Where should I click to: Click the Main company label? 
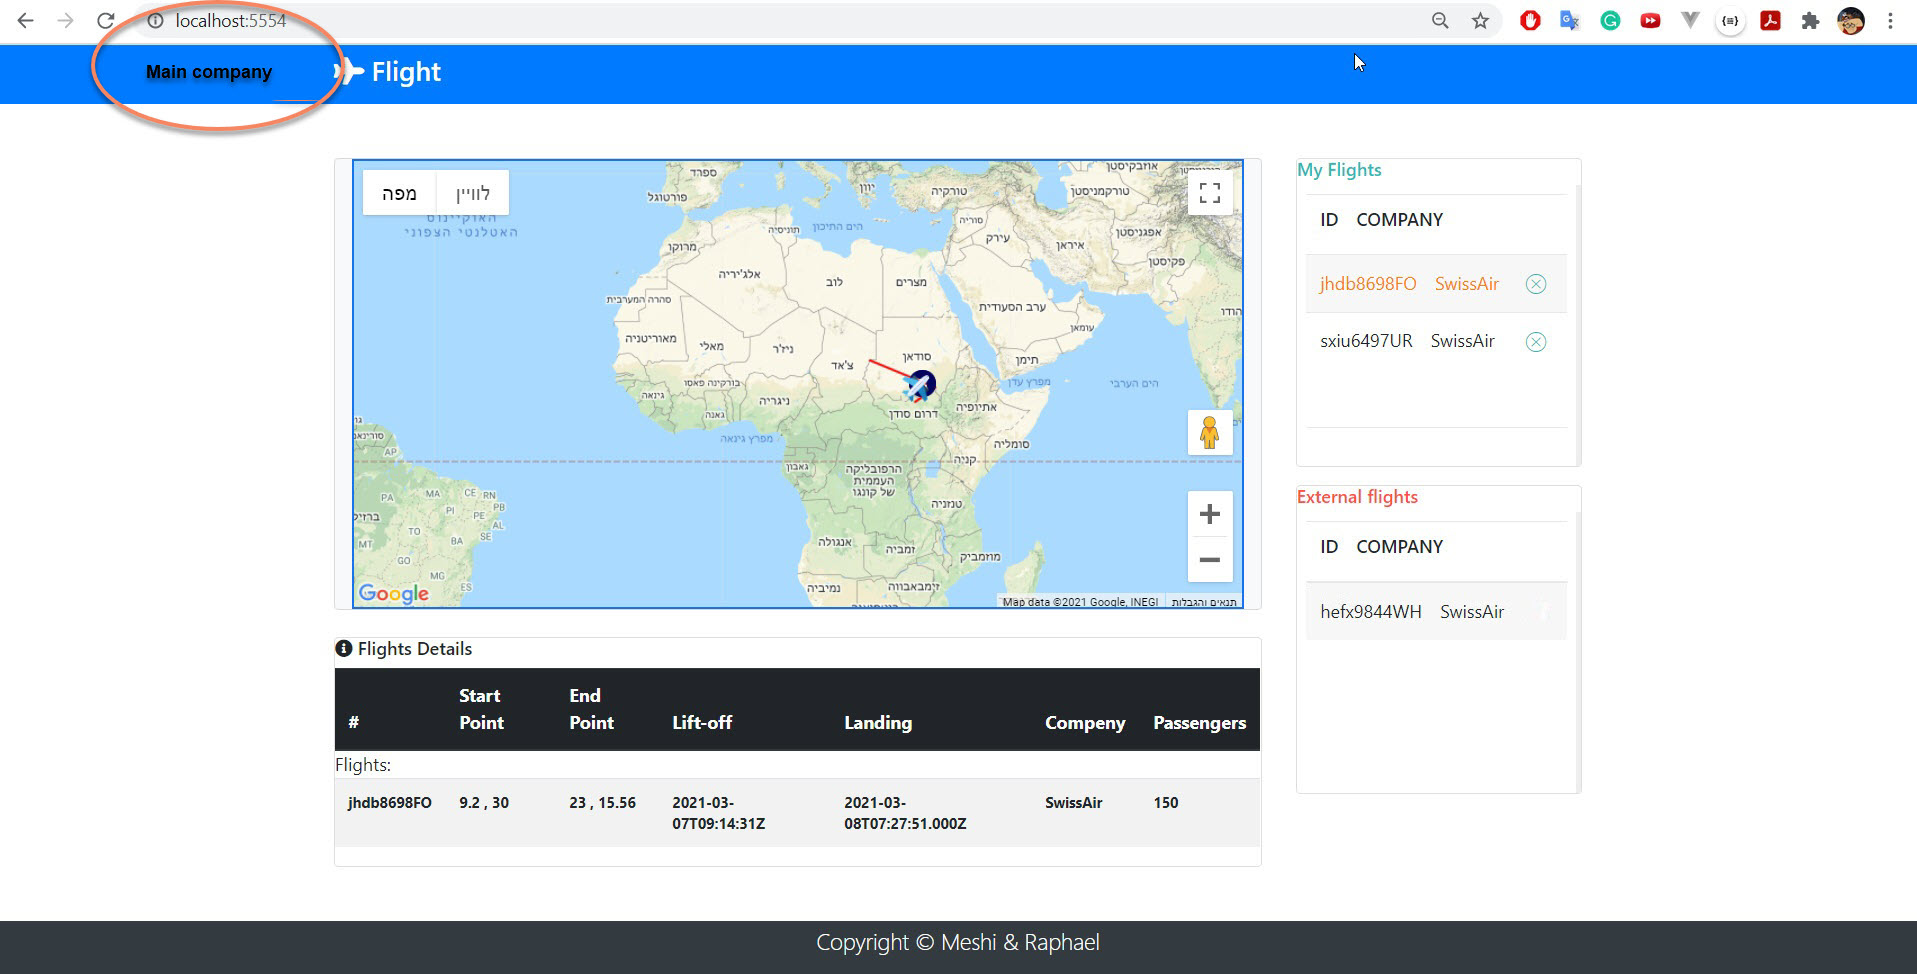point(209,72)
